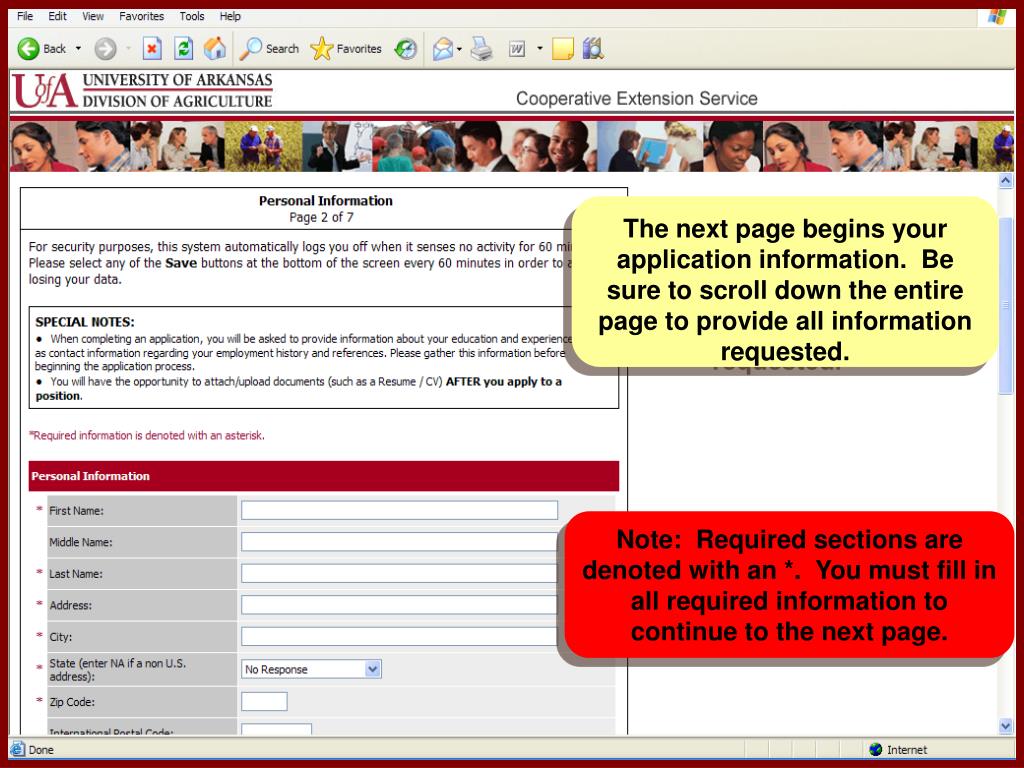Viewport: 1024px width, 768px height.
Task: Click the page icon in status bar
Action: (18, 749)
